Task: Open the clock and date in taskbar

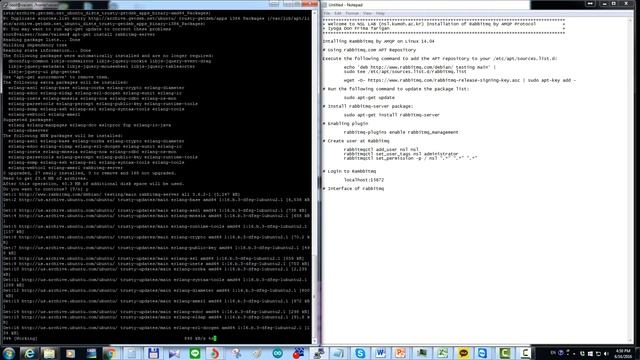Action: tap(623, 353)
